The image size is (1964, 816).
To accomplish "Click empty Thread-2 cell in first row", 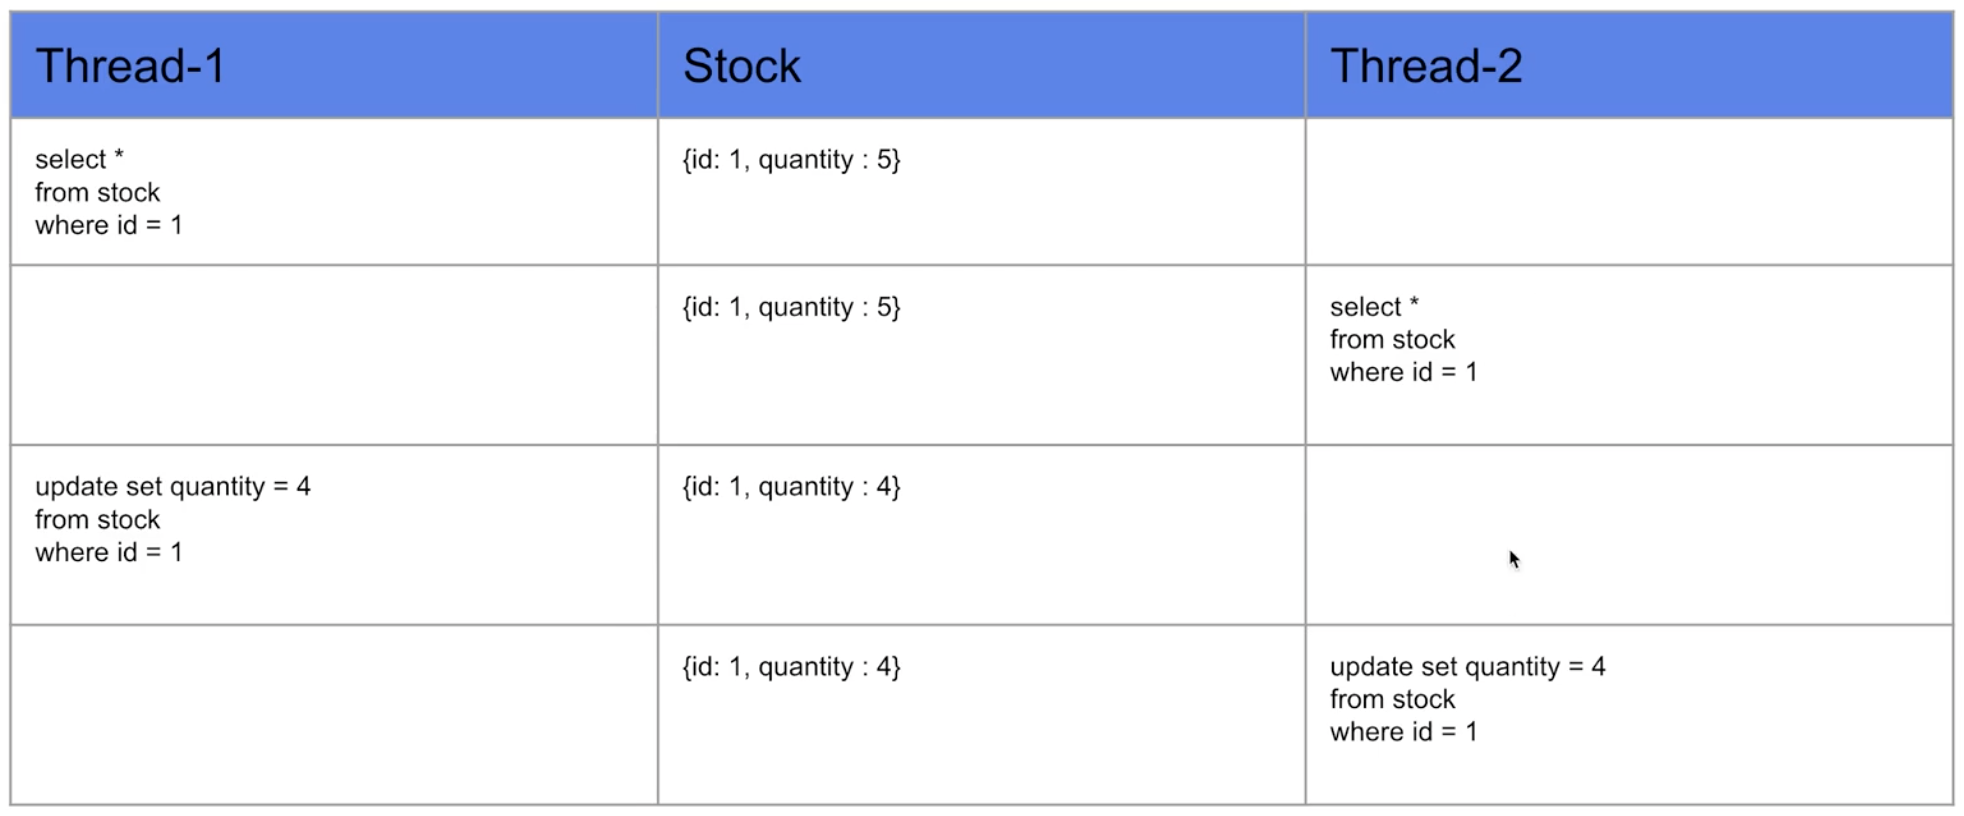I will click(x=1629, y=192).
